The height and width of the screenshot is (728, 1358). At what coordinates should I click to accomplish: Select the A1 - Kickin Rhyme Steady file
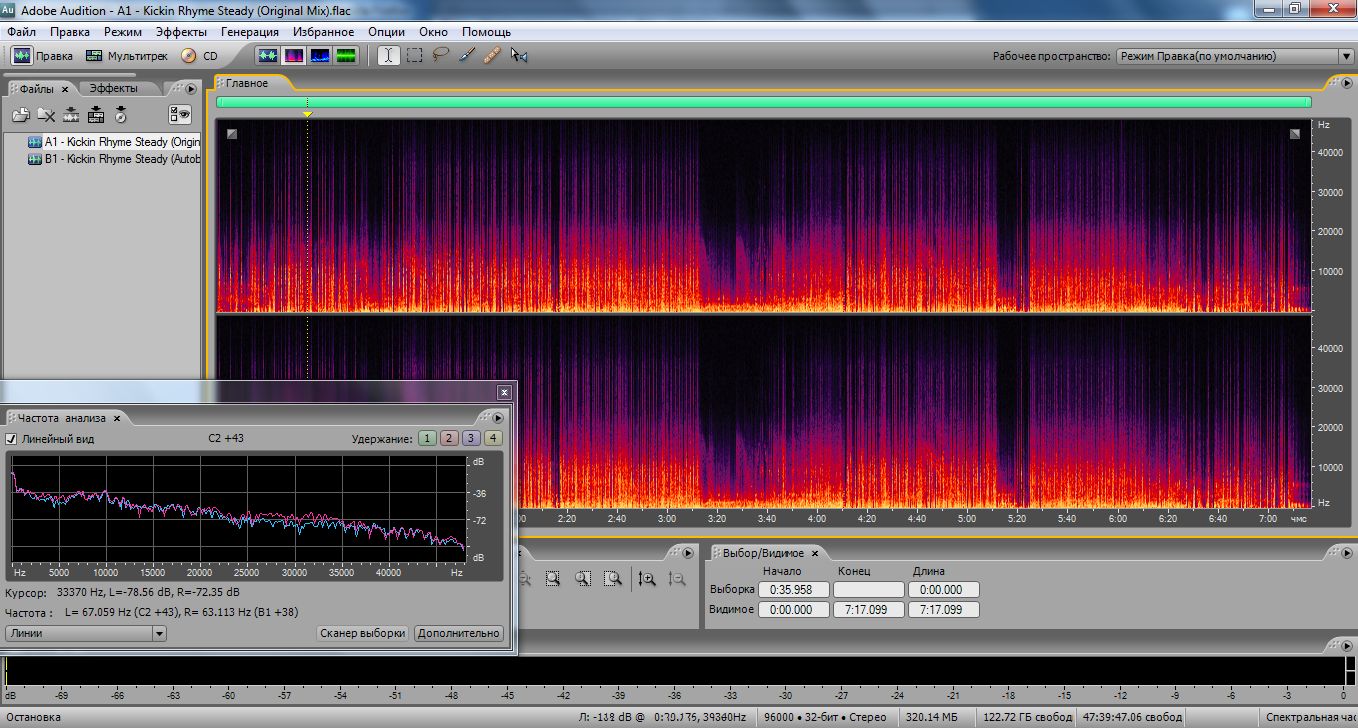[114, 142]
